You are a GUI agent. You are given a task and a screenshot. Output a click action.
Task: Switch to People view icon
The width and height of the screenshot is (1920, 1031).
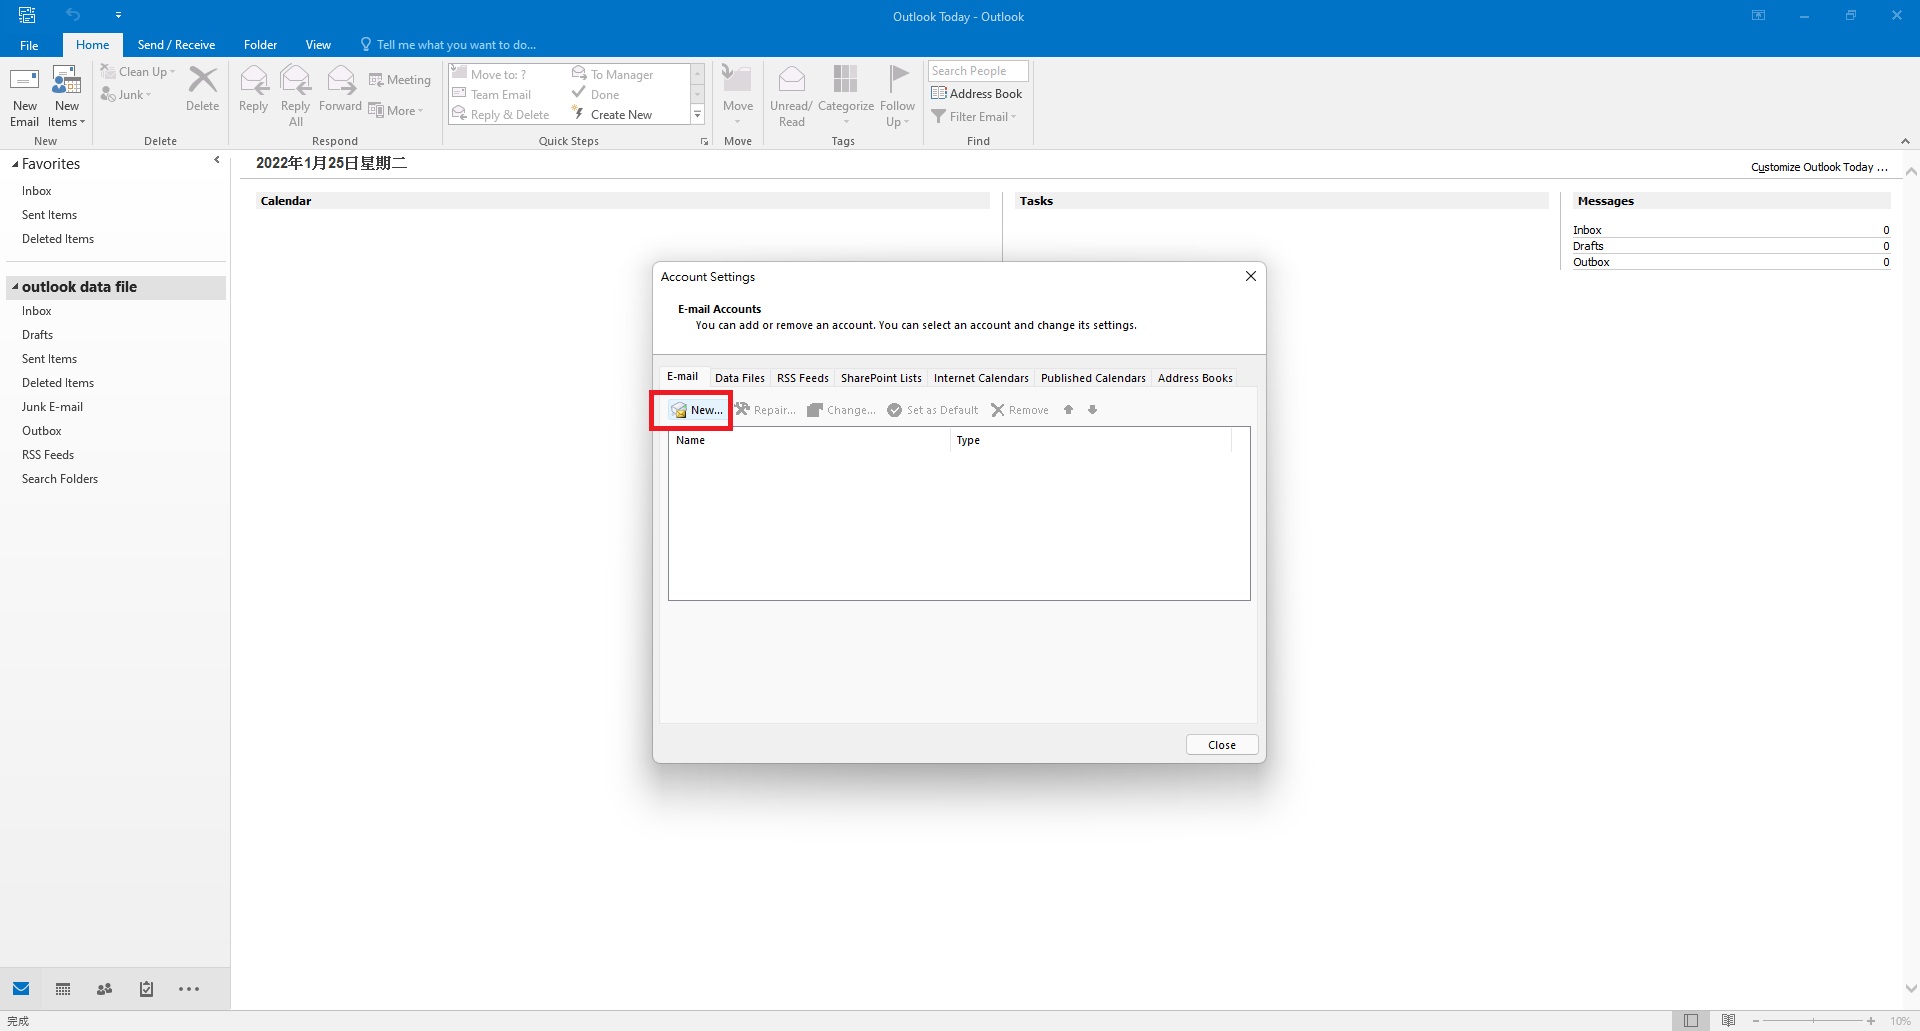(104, 989)
